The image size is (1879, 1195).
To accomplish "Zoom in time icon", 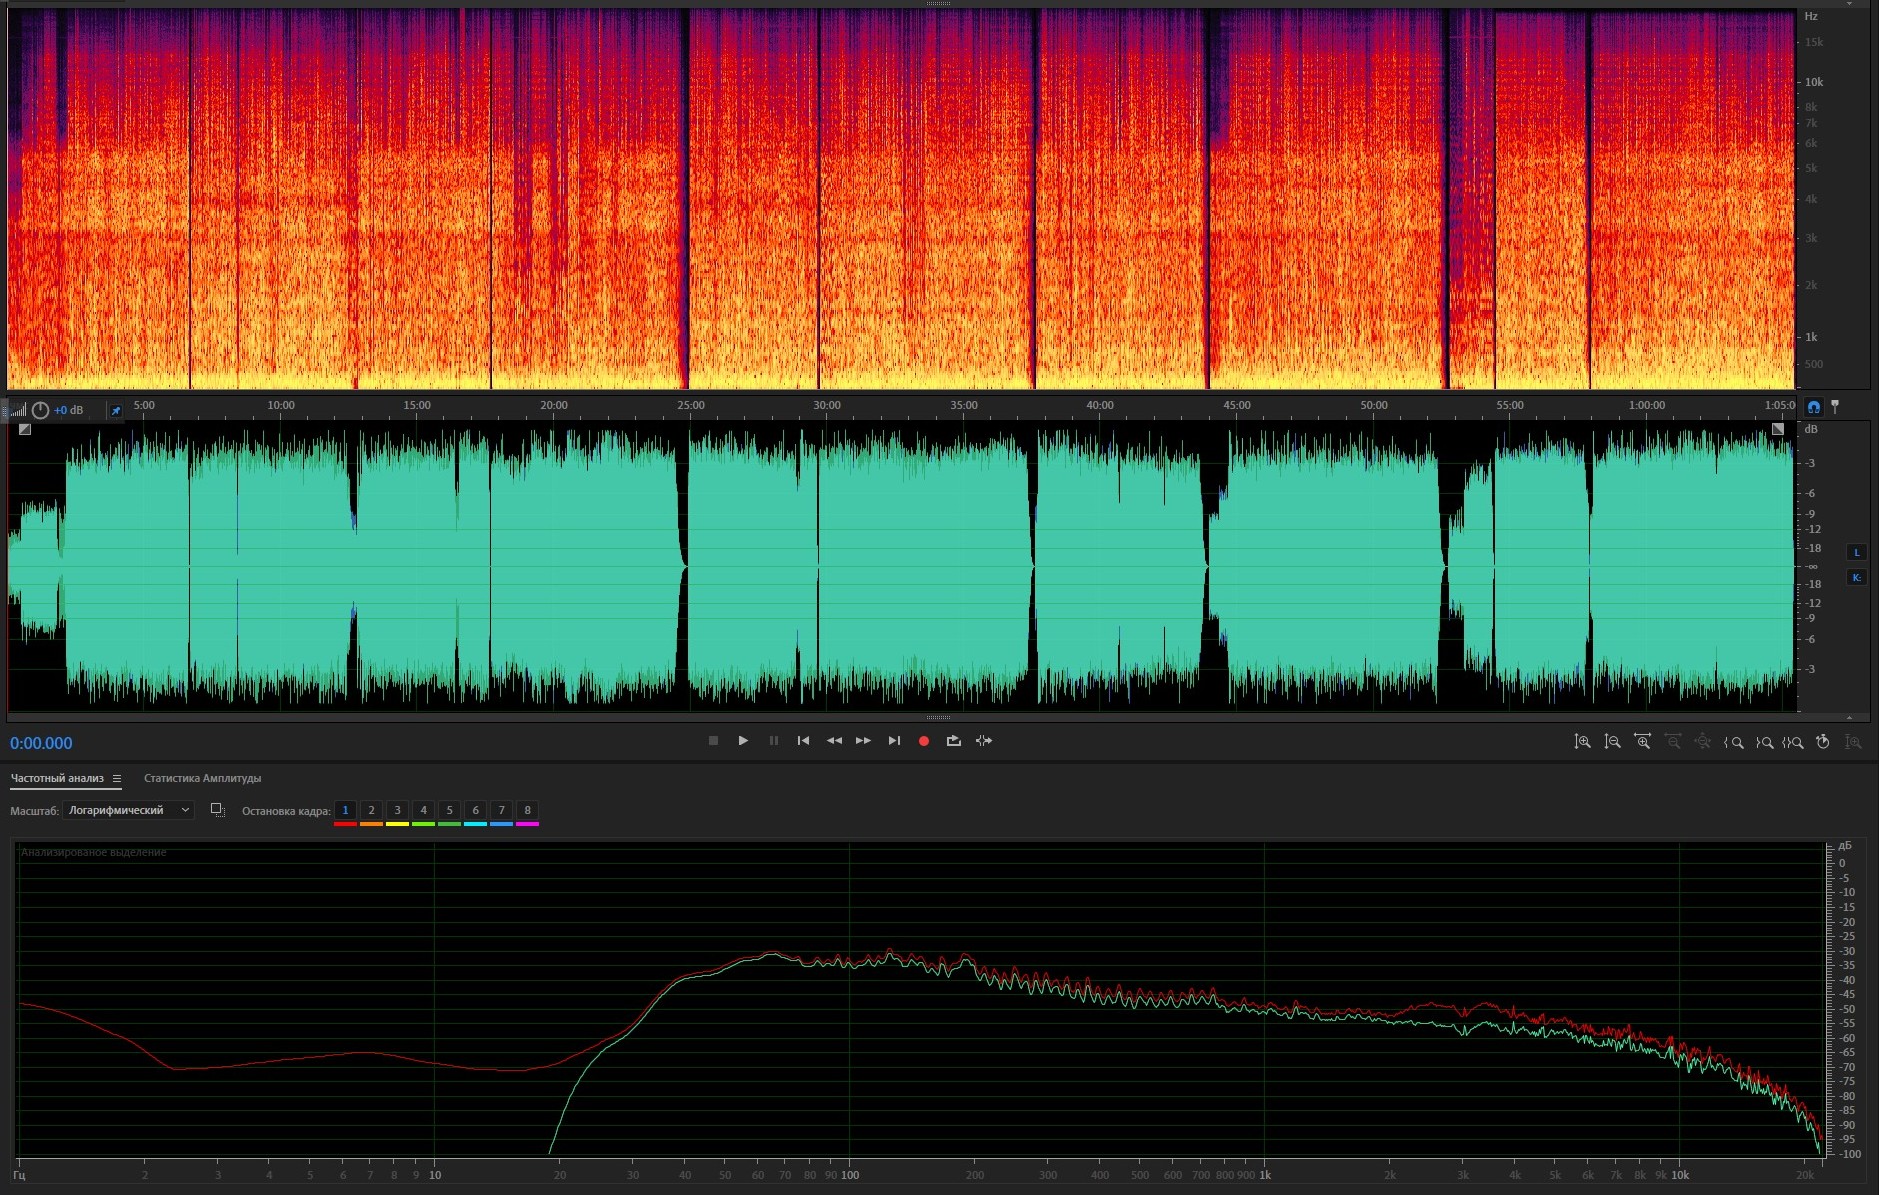I will click(1642, 742).
